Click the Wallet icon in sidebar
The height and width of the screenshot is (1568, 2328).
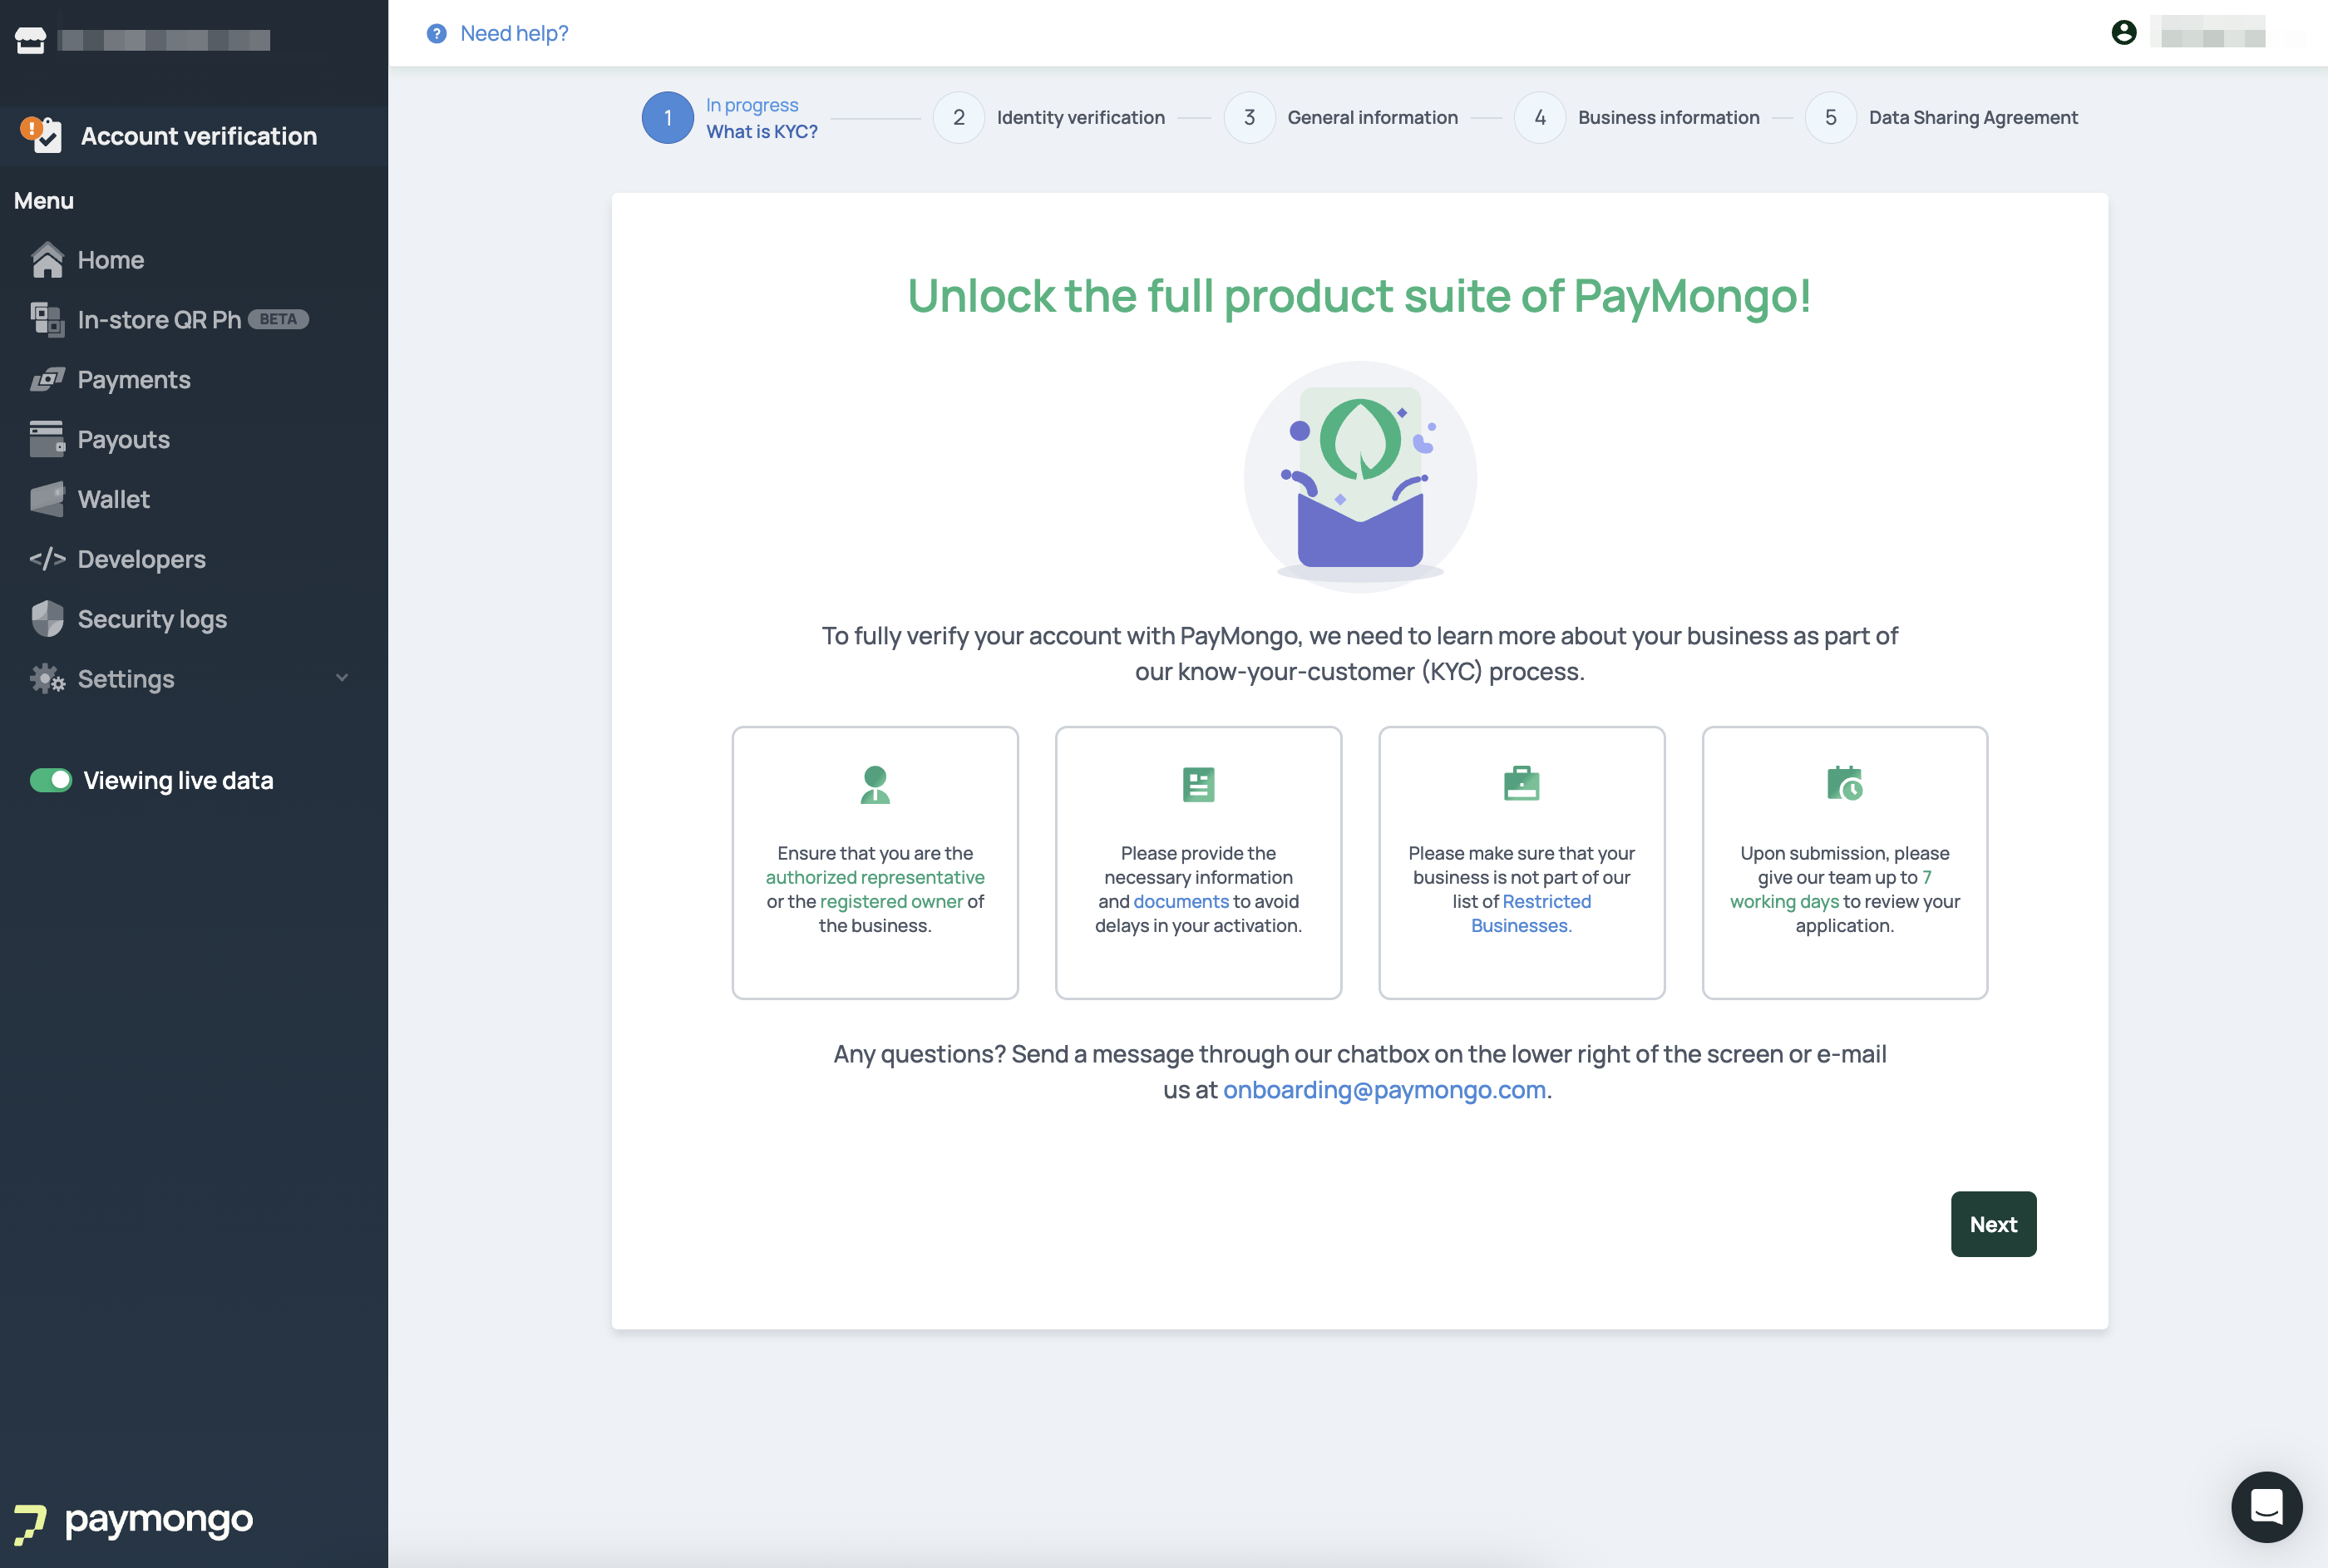pyautogui.click(x=47, y=499)
